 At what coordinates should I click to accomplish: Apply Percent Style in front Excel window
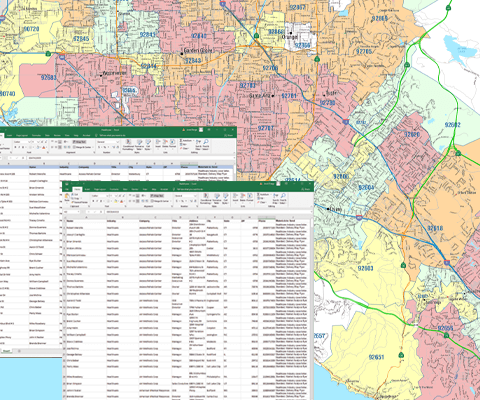pos(183,201)
